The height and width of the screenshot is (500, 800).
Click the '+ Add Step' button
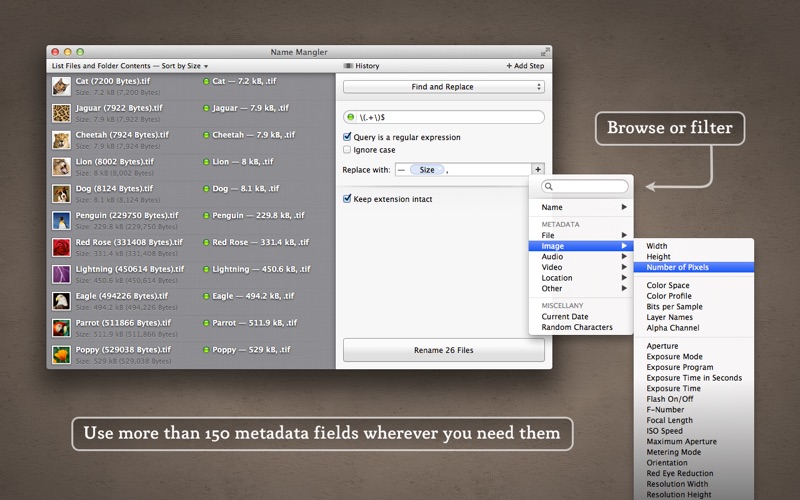(x=524, y=66)
